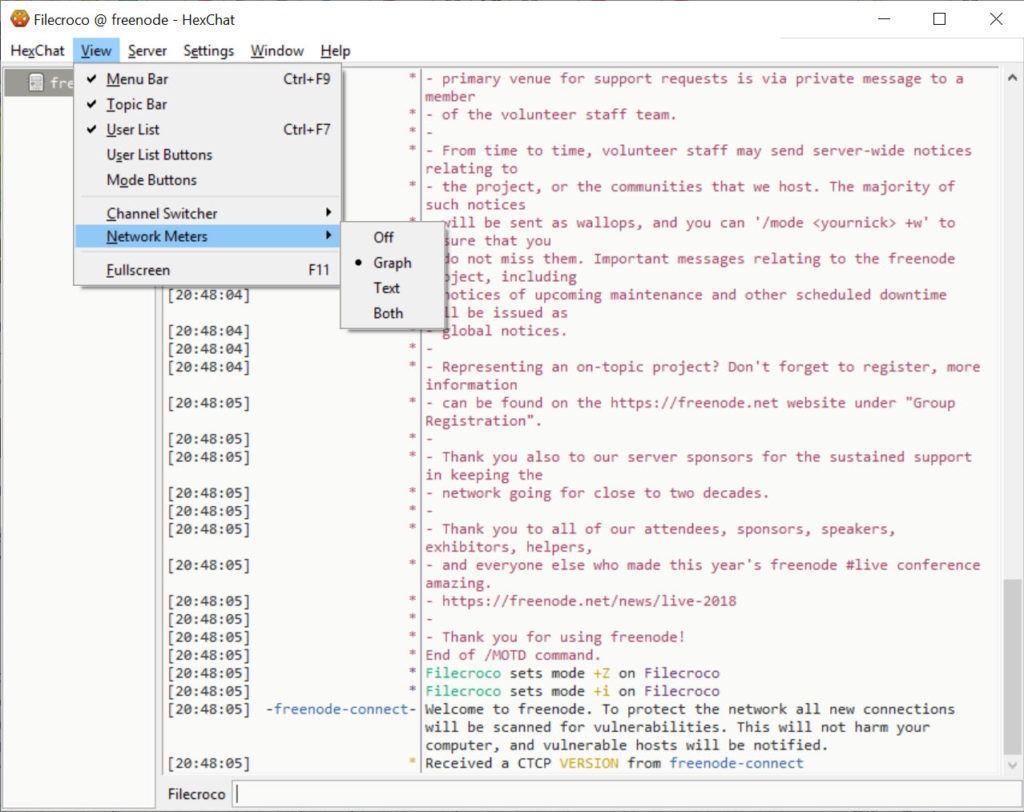Screen dimensions: 1024x812
Task: Enable User List Buttons
Action: 208,155
